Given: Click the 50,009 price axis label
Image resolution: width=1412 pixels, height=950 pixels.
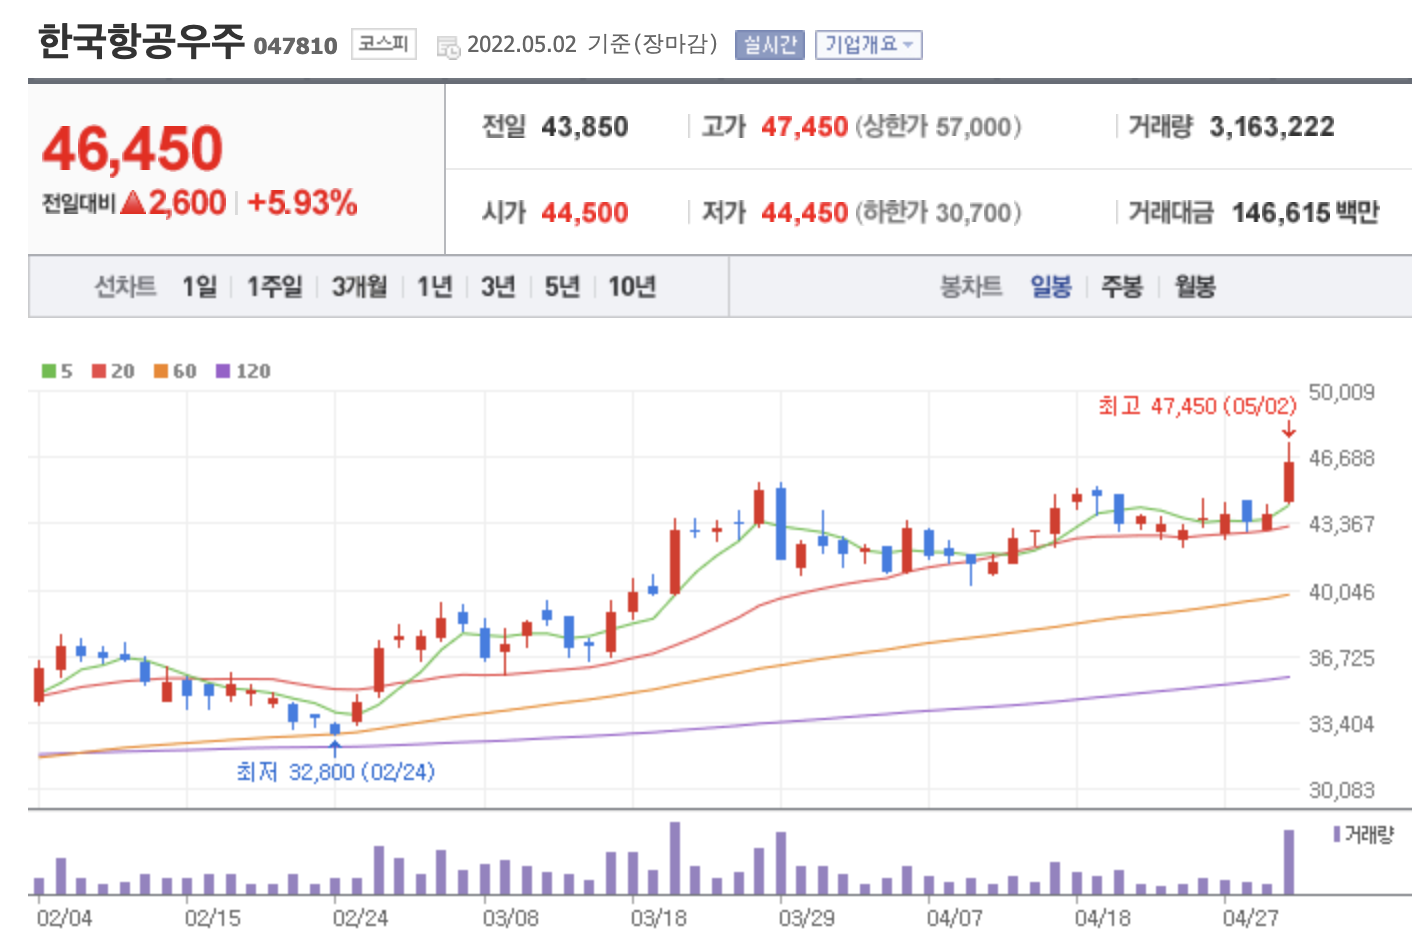Looking at the screenshot, I should [1342, 392].
